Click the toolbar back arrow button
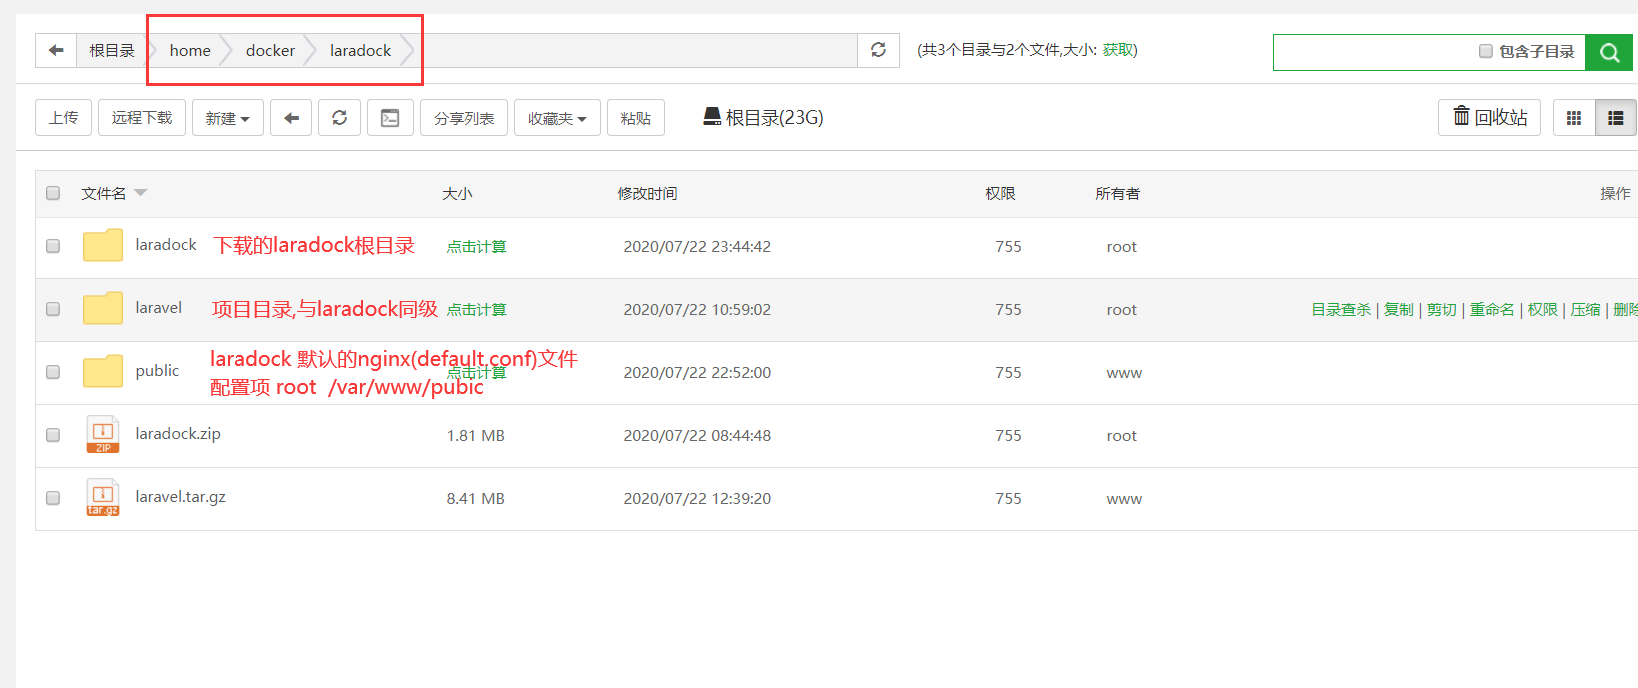Image resolution: width=1638 pixels, height=688 pixels. 291,118
